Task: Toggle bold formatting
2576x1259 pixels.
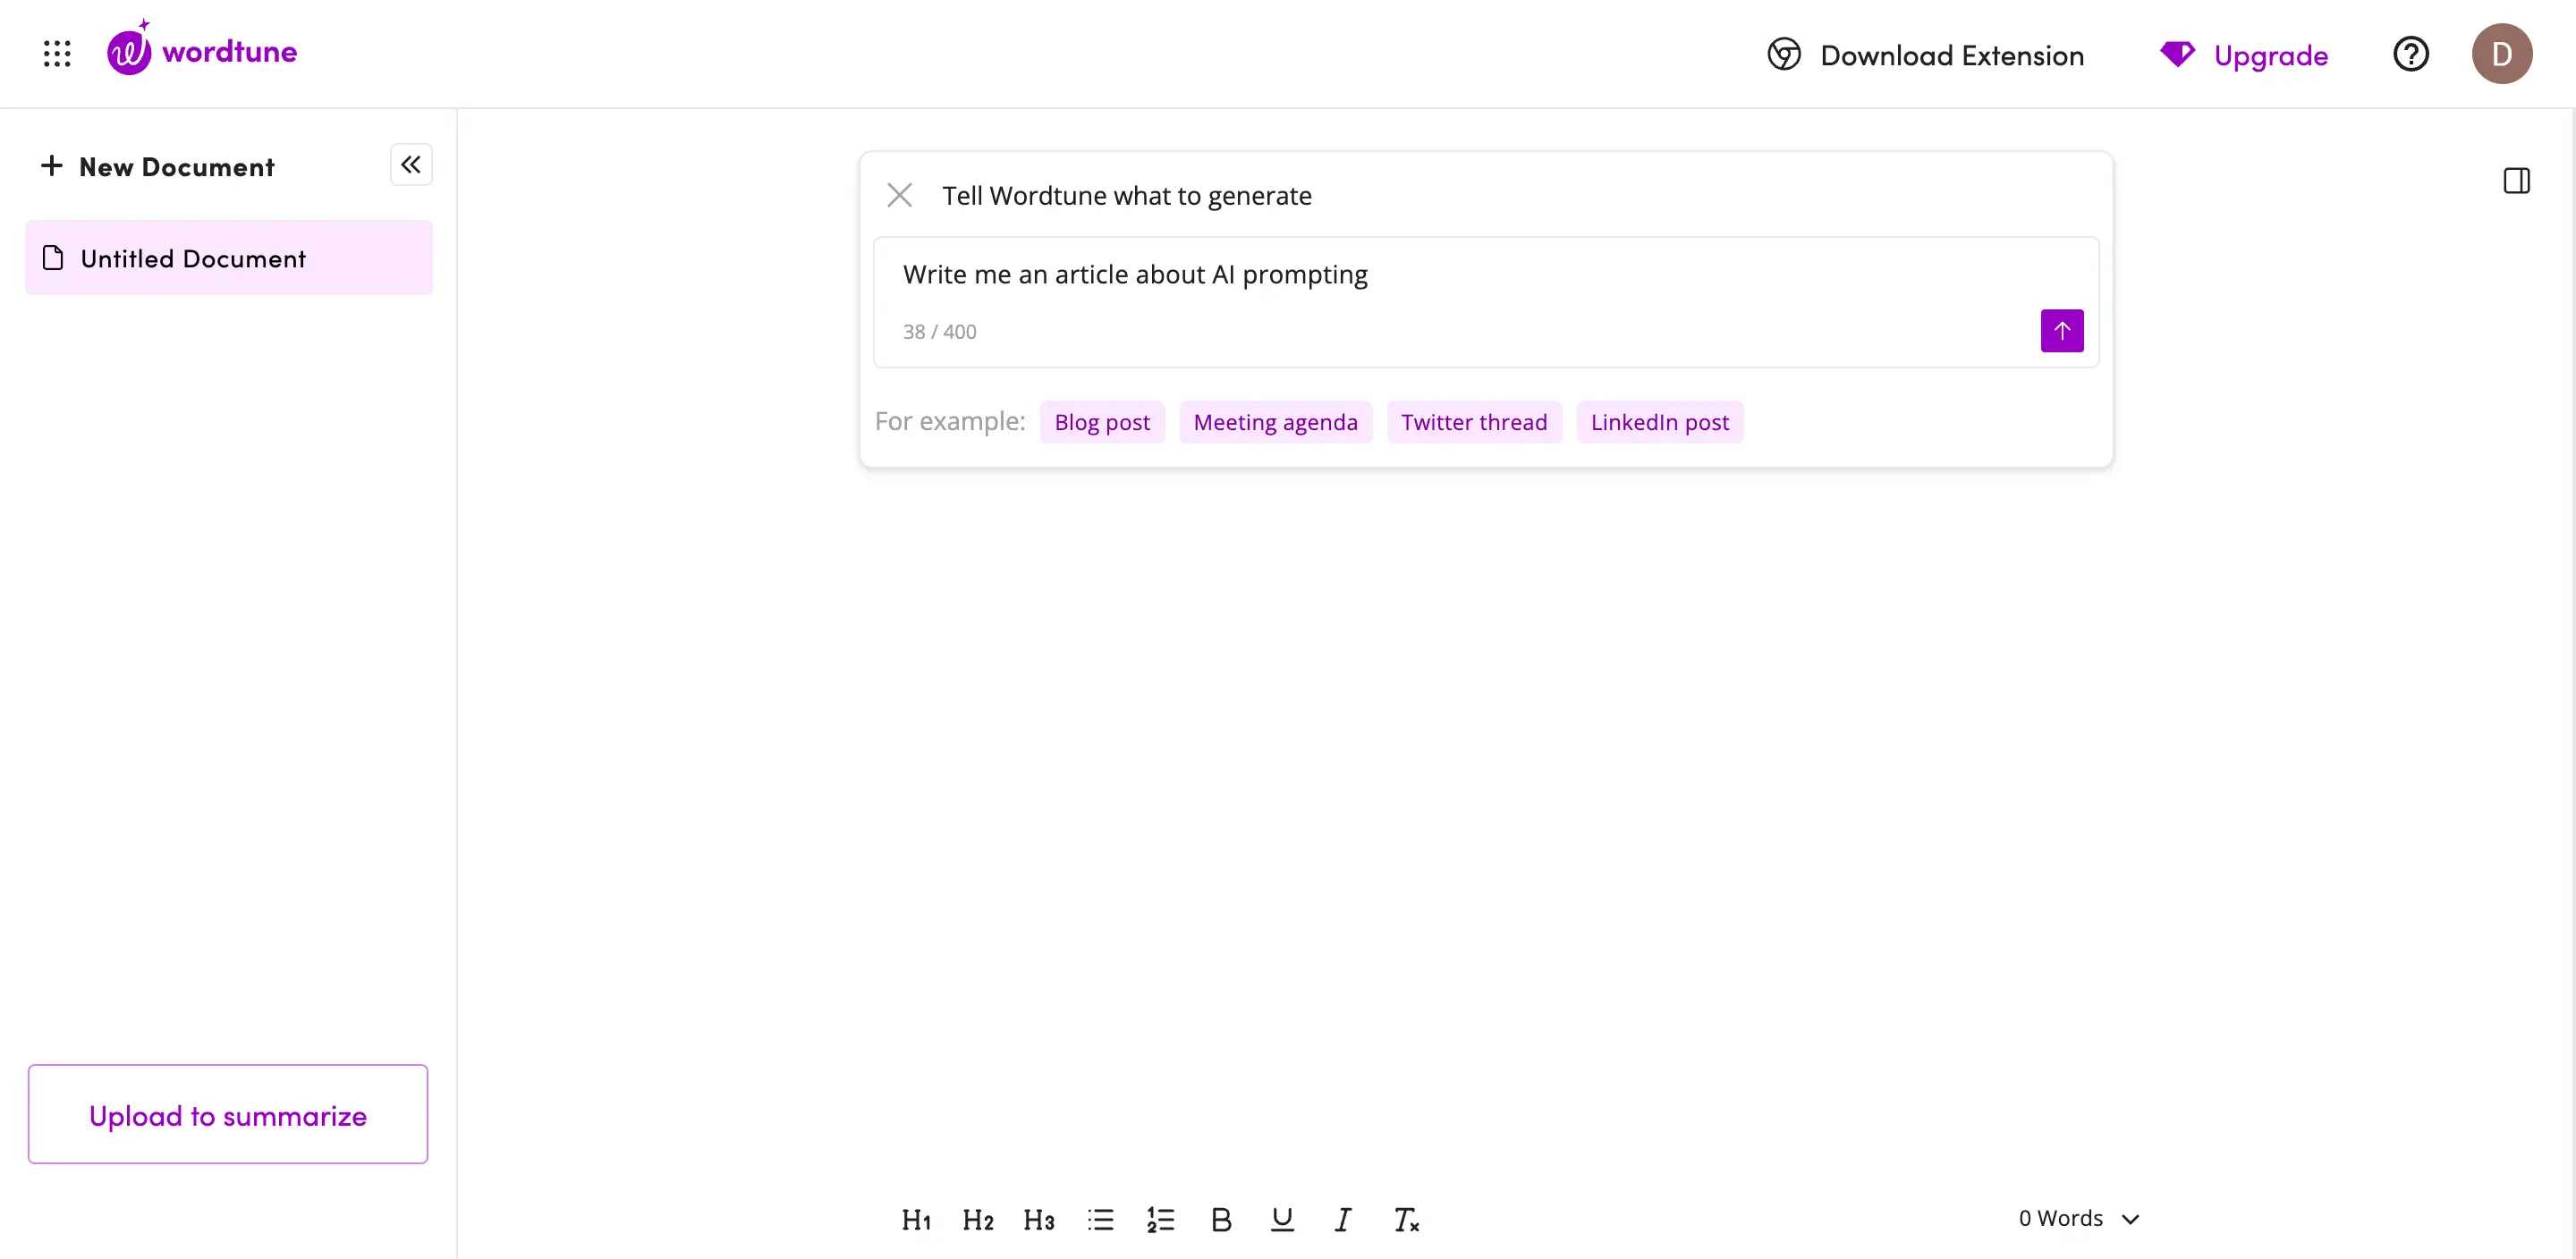Action: 1221,1219
